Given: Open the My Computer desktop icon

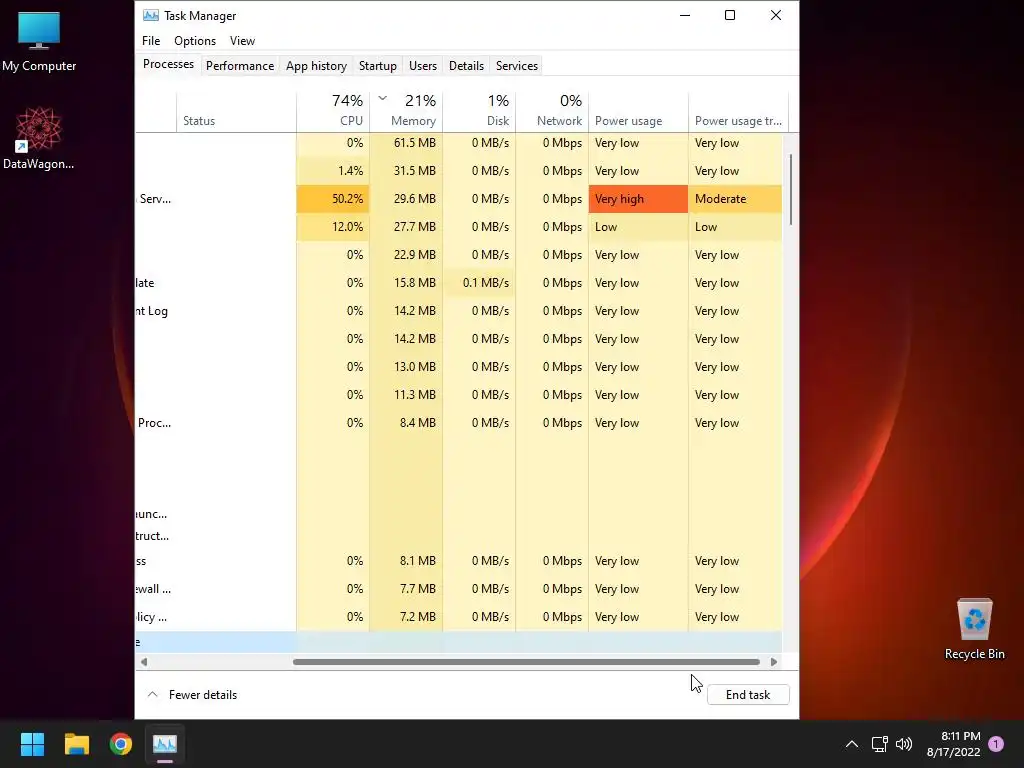Looking at the screenshot, I should (39, 42).
